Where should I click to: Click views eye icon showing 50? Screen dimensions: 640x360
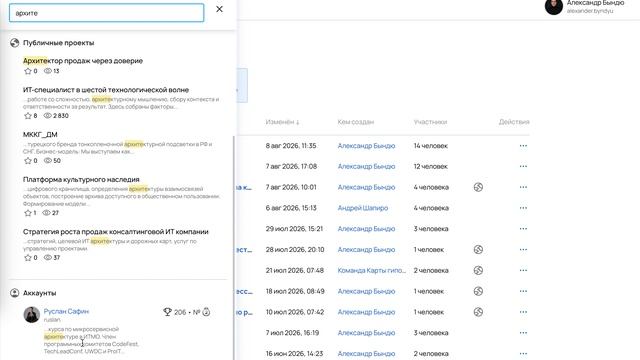pos(48,161)
